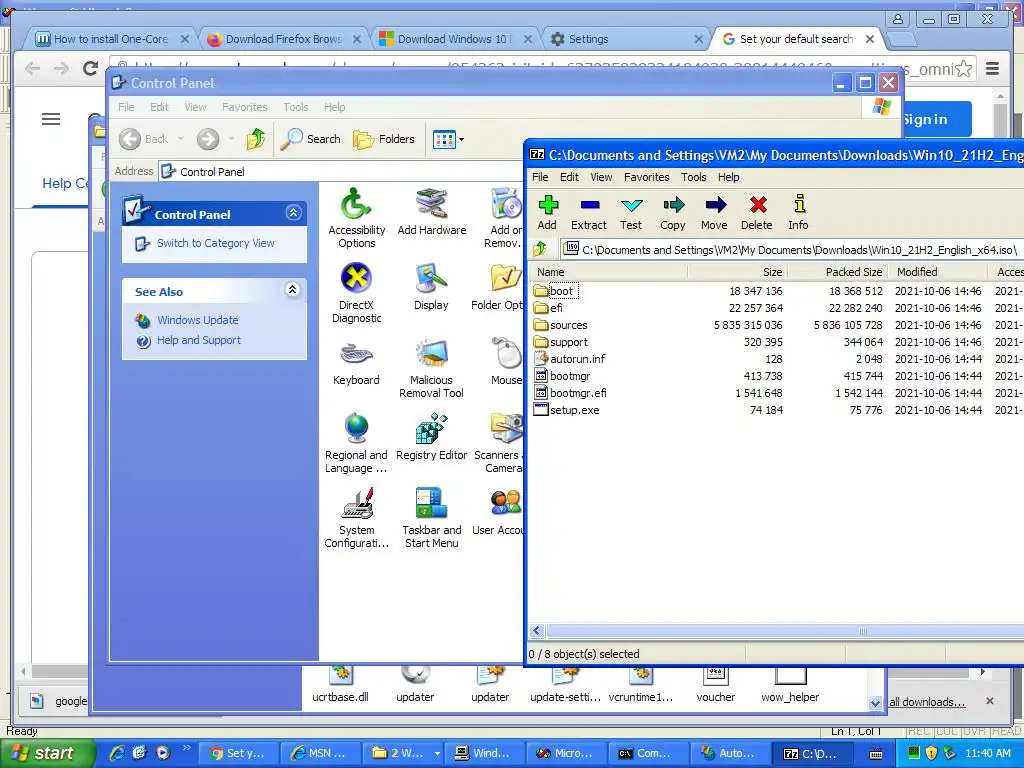This screenshot has height=768, width=1024.
Task: Open 7-Zip Favorites menu
Action: pyautogui.click(x=647, y=177)
